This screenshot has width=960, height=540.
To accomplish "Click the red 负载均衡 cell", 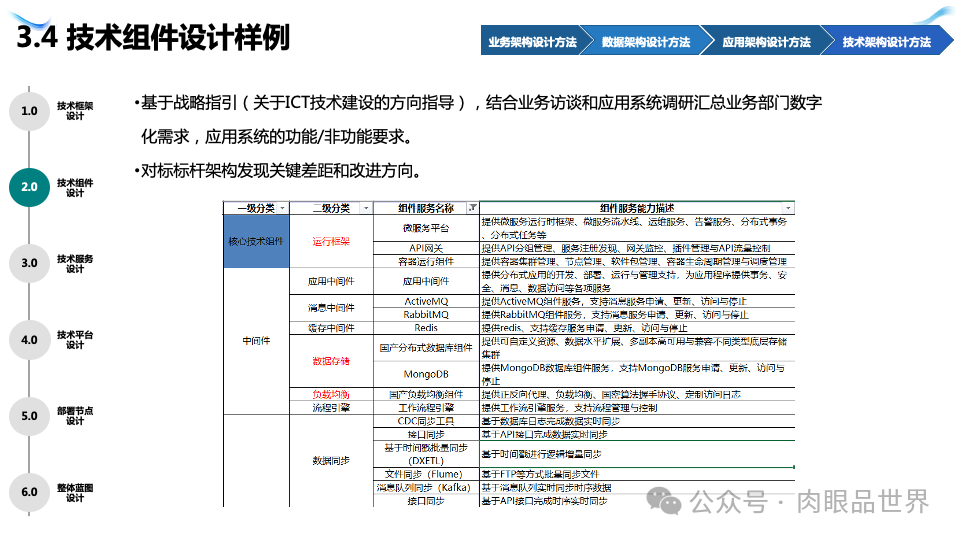I will pyautogui.click(x=331, y=394).
